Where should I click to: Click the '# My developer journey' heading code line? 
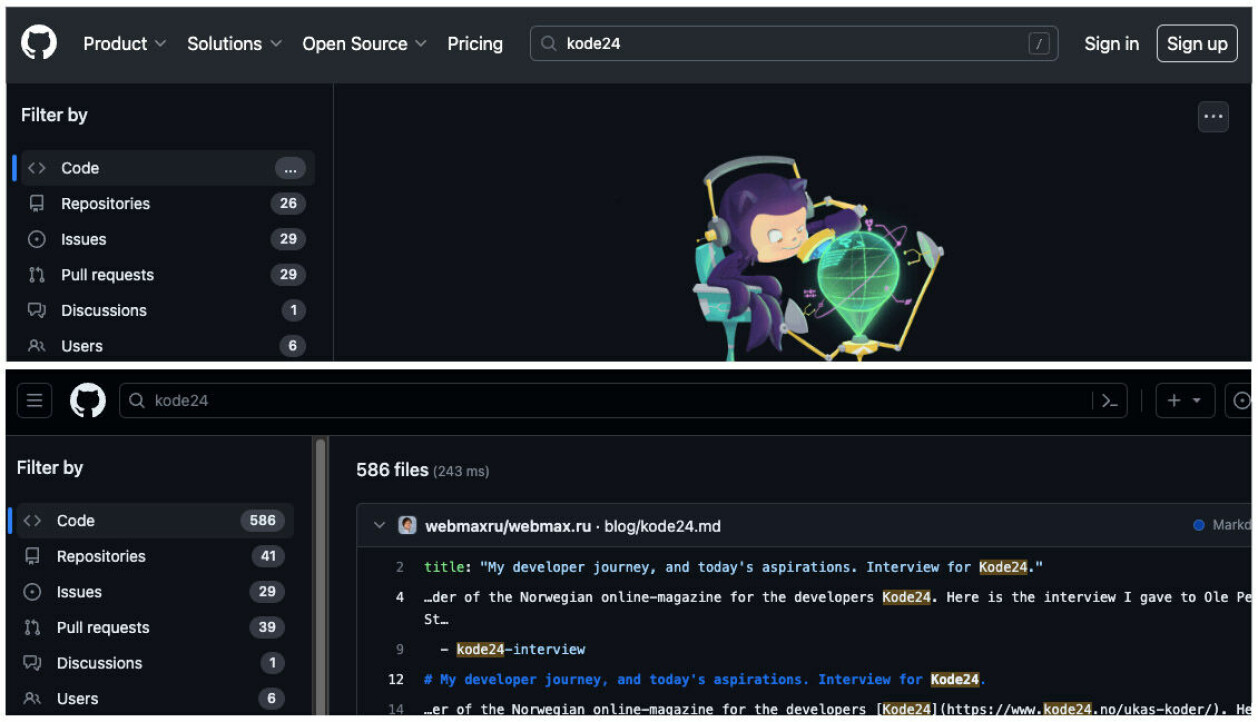[x=705, y=679]
